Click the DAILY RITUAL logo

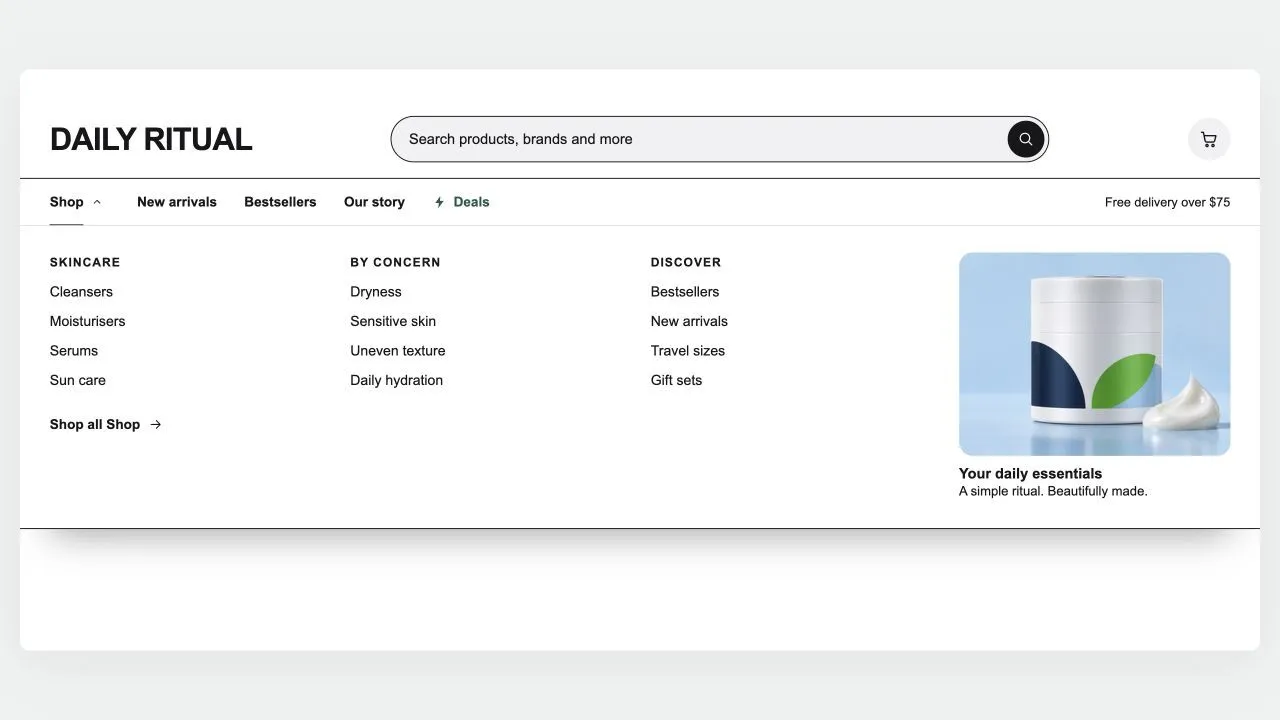tap(151, 139)
